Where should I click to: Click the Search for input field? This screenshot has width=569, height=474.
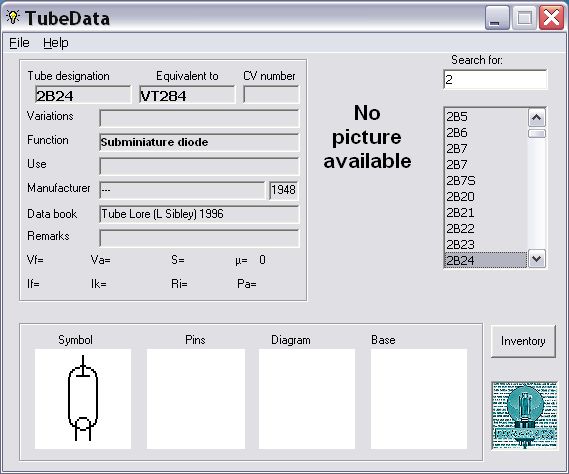point(495,79)
